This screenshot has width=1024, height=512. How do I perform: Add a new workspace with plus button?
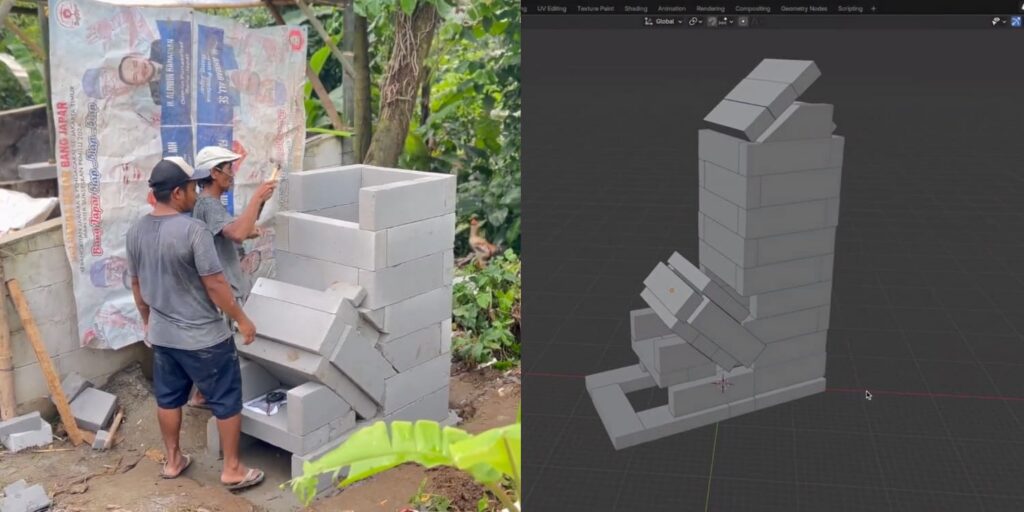(873, 8)
